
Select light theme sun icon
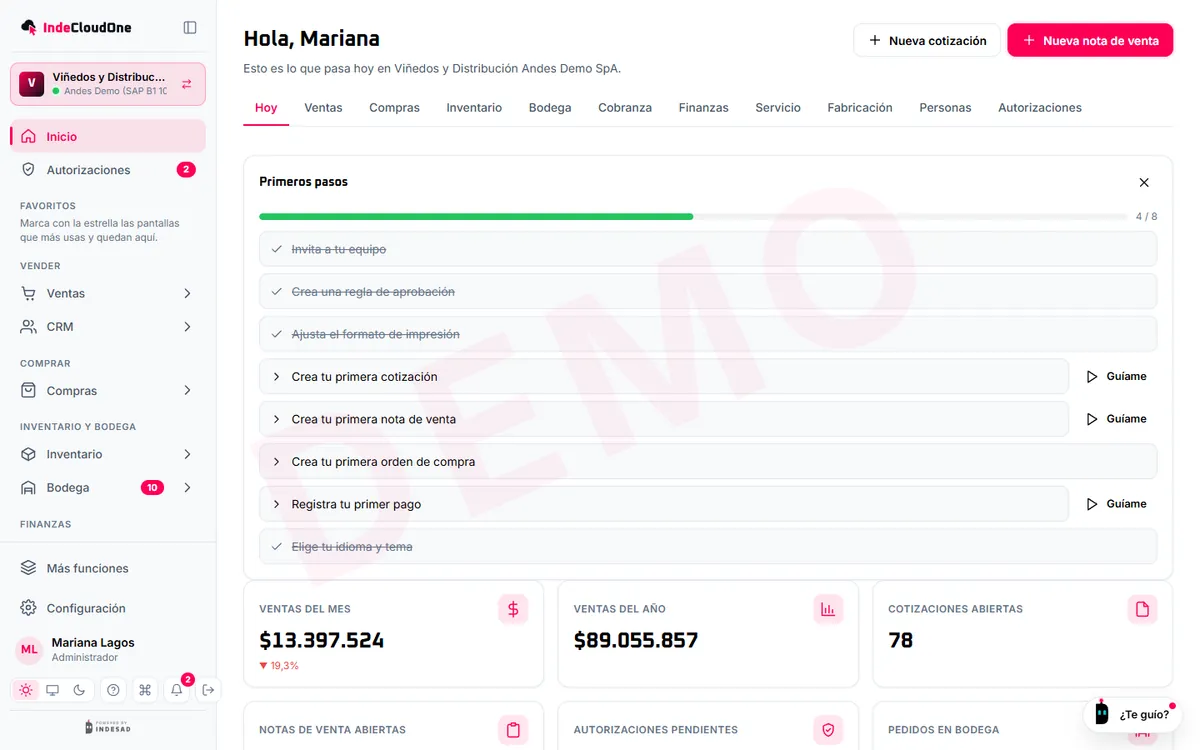click(26, 690)
